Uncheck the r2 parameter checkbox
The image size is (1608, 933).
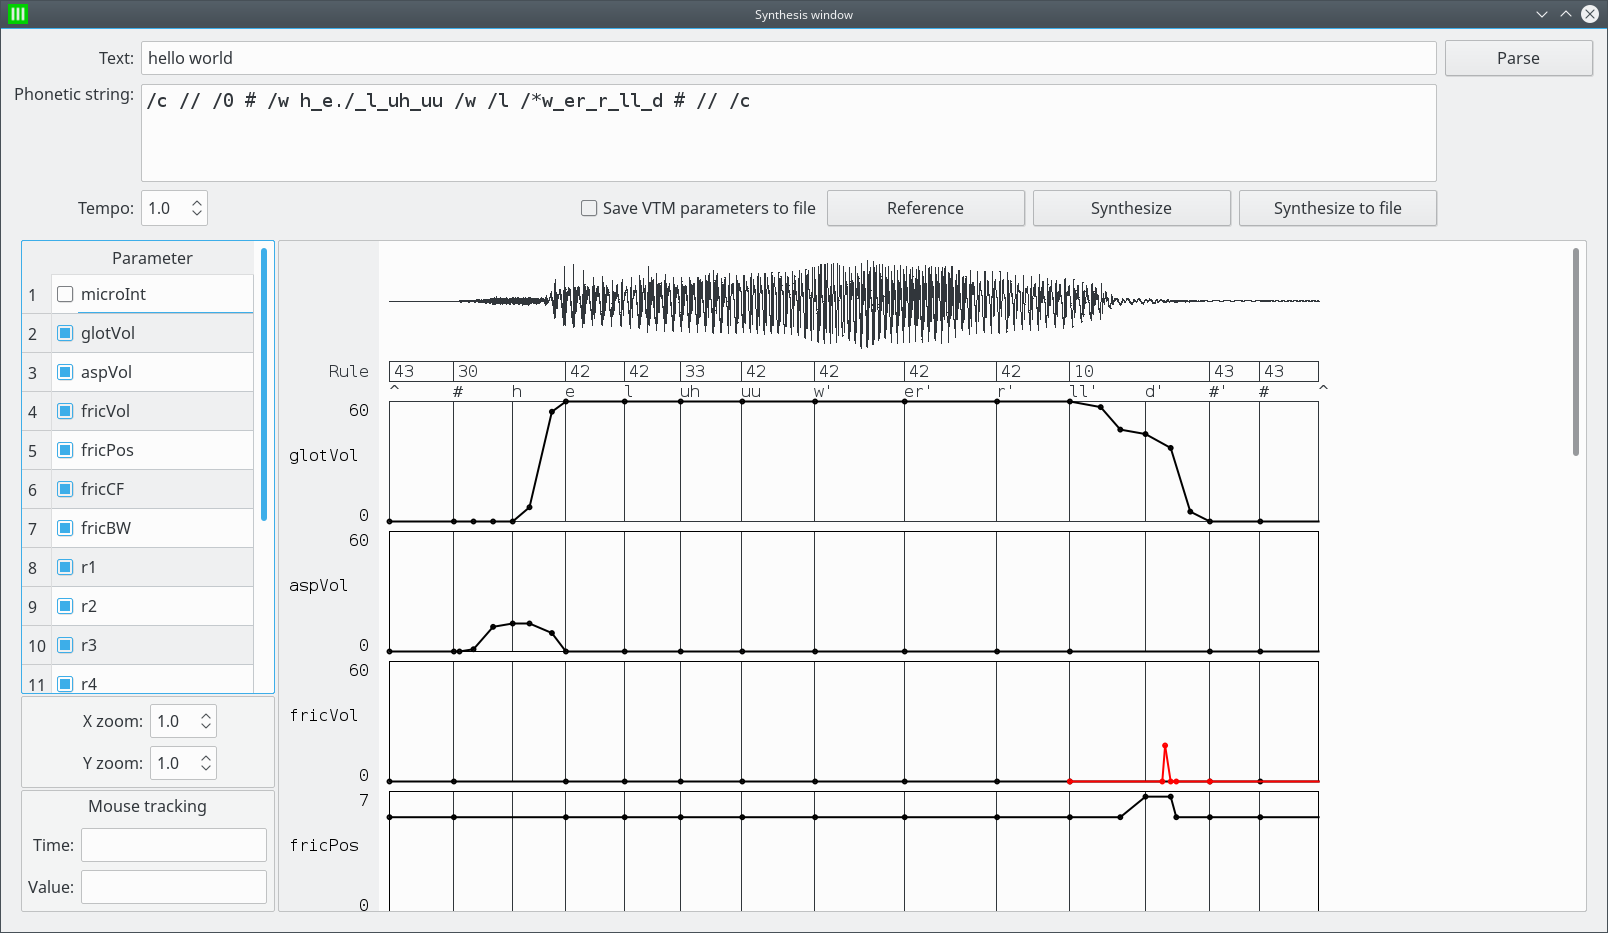65,606
